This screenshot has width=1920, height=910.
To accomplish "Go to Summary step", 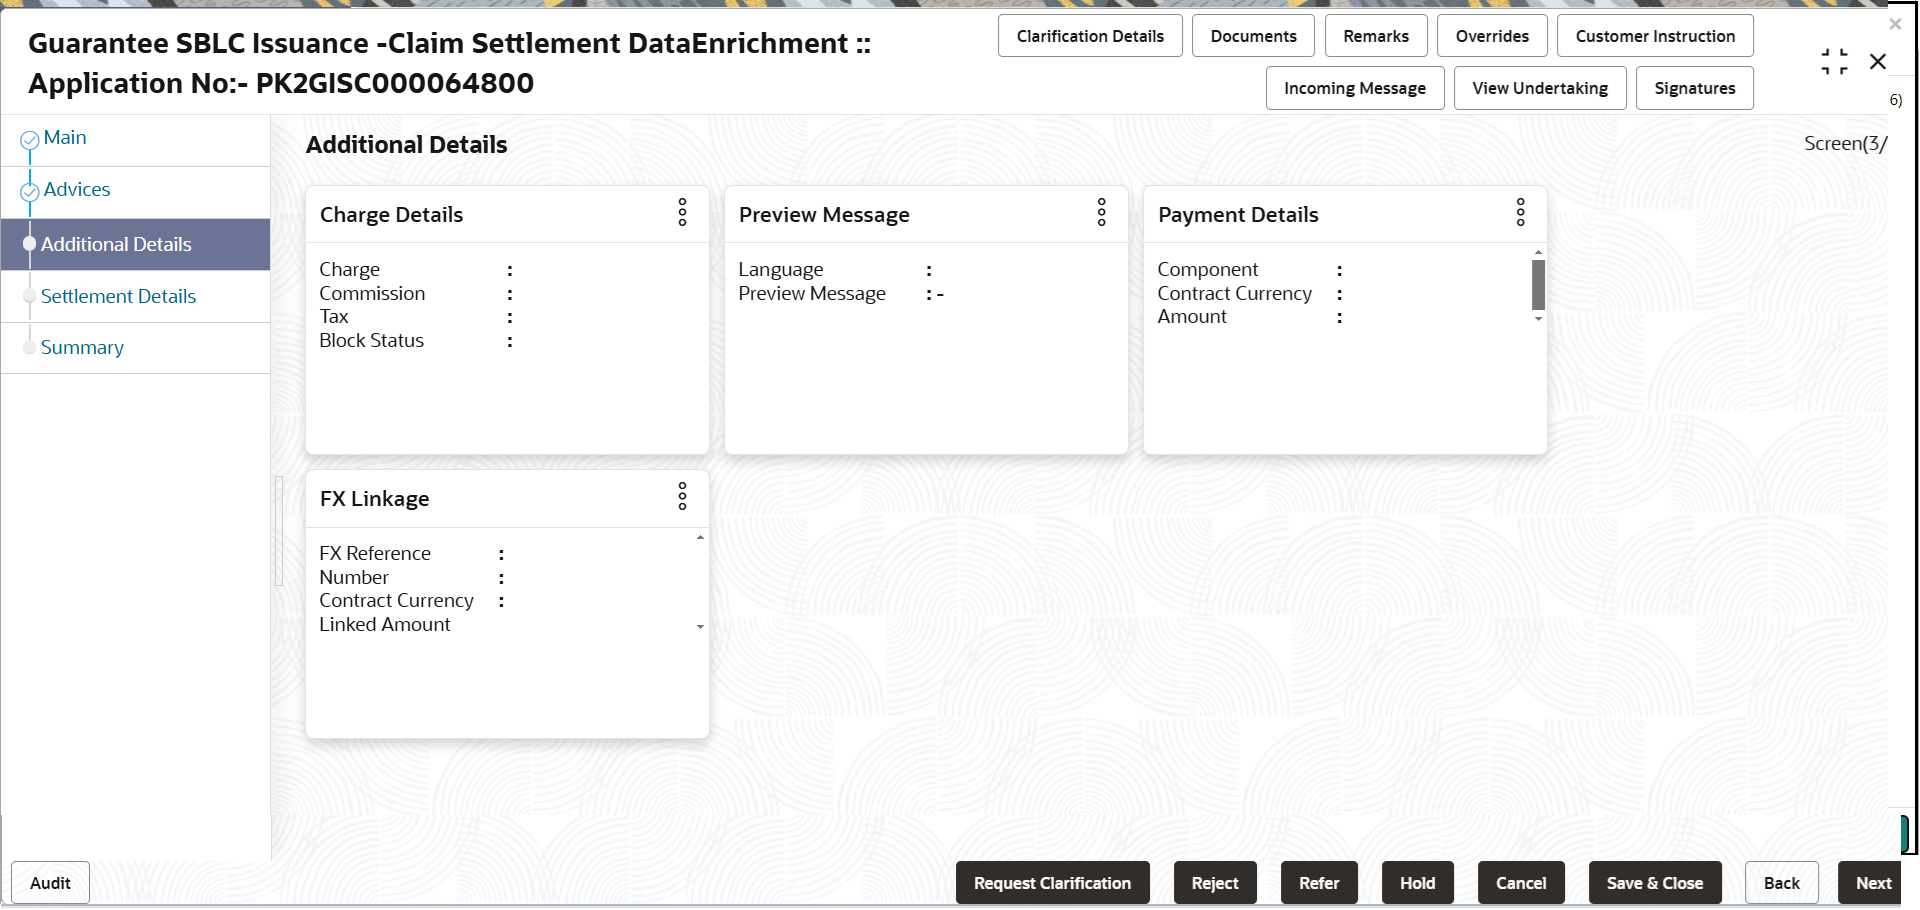I will tap(82, 348).
